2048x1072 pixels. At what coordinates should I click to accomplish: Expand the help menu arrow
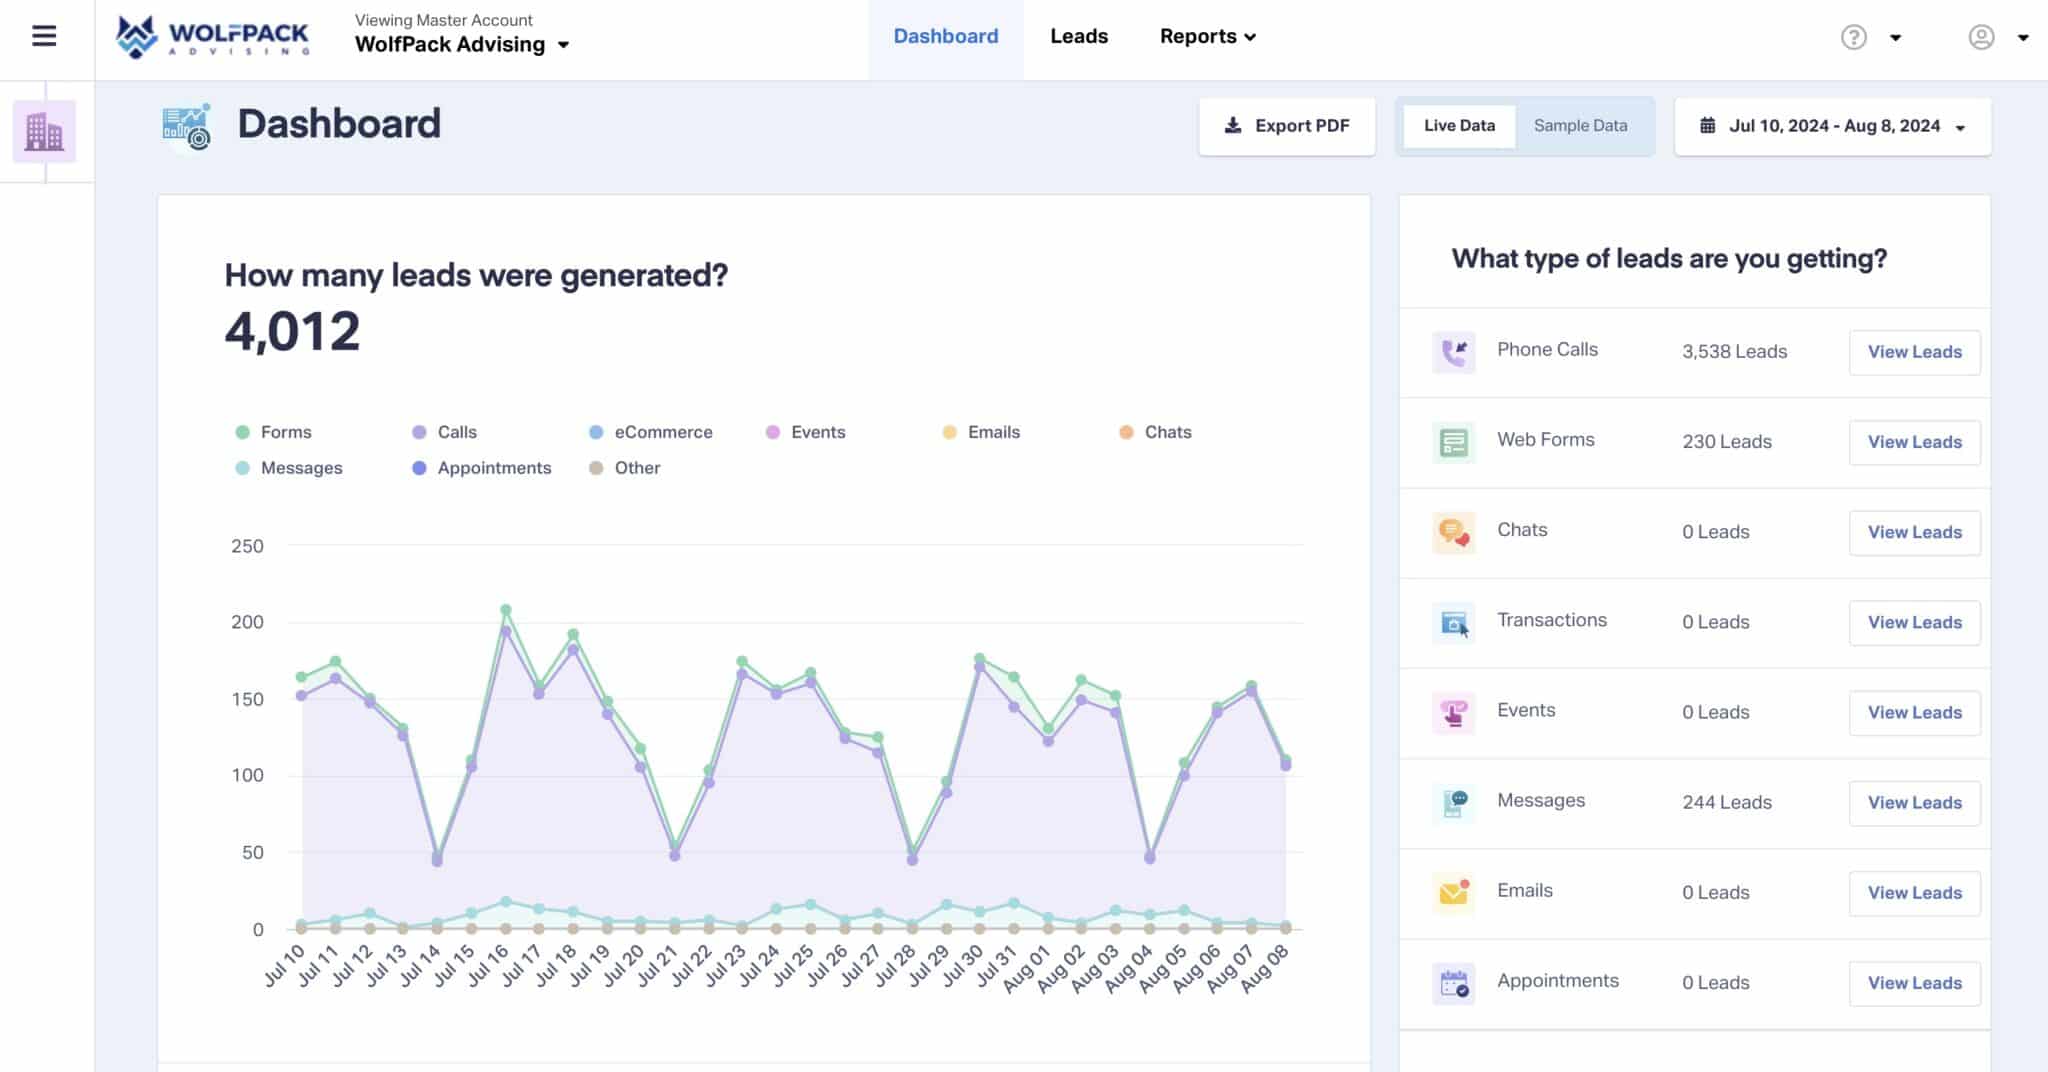(x=1895, y=38)
